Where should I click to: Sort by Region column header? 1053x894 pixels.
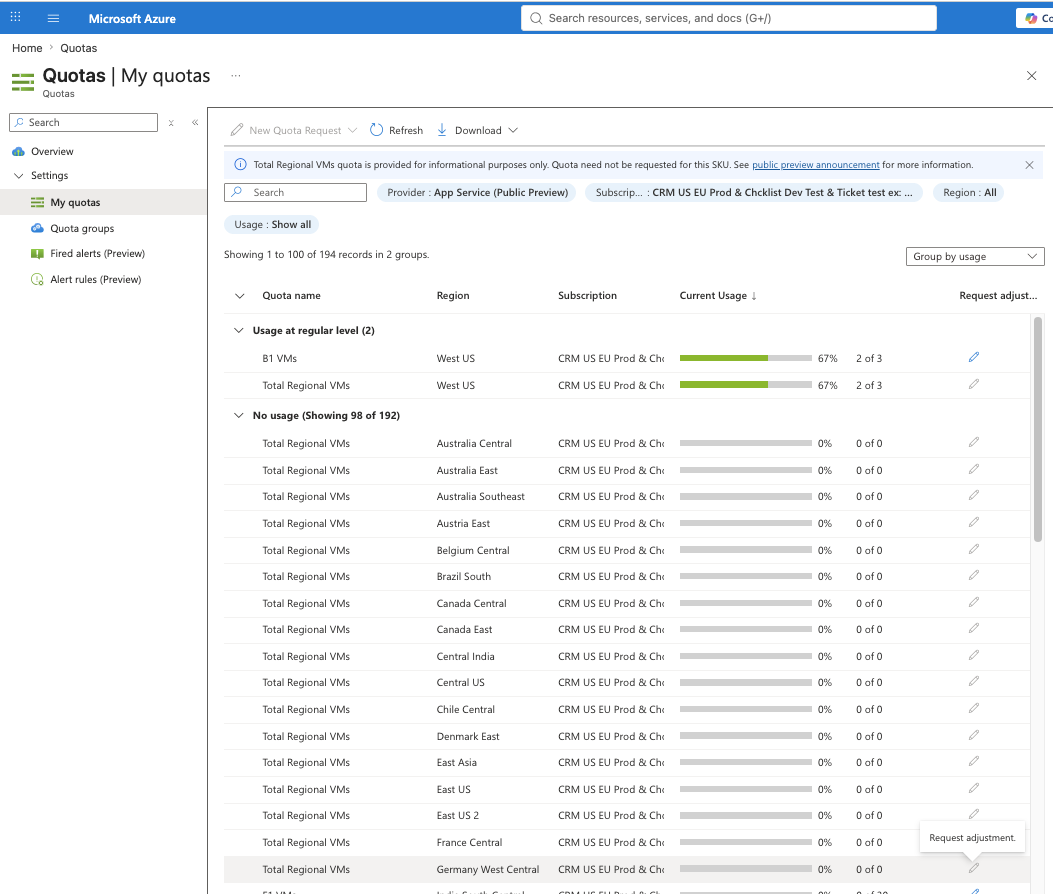[453, 296]
